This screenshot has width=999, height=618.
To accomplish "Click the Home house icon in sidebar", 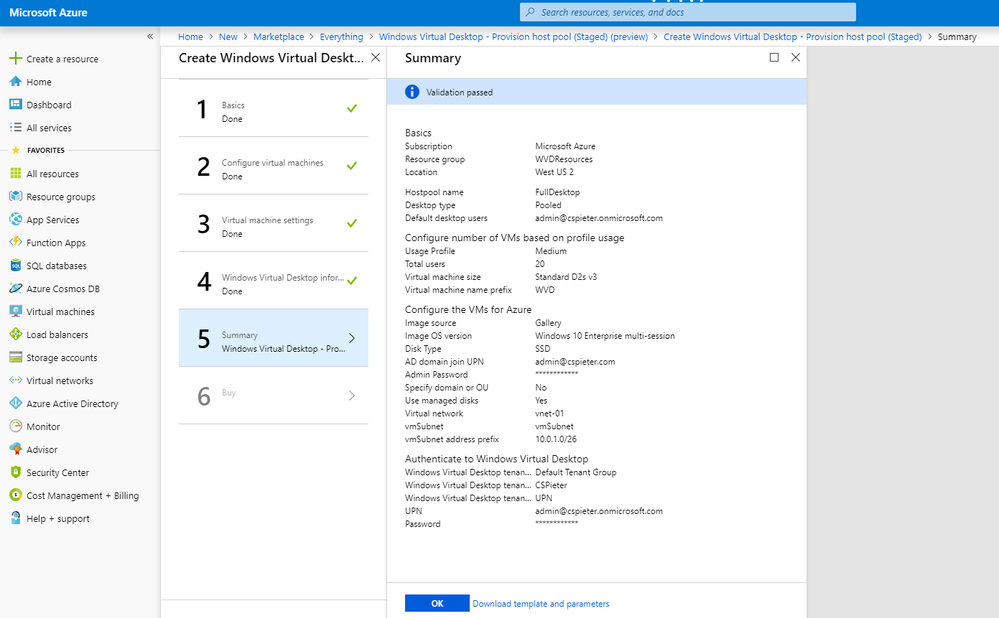I will click(15, 82).
